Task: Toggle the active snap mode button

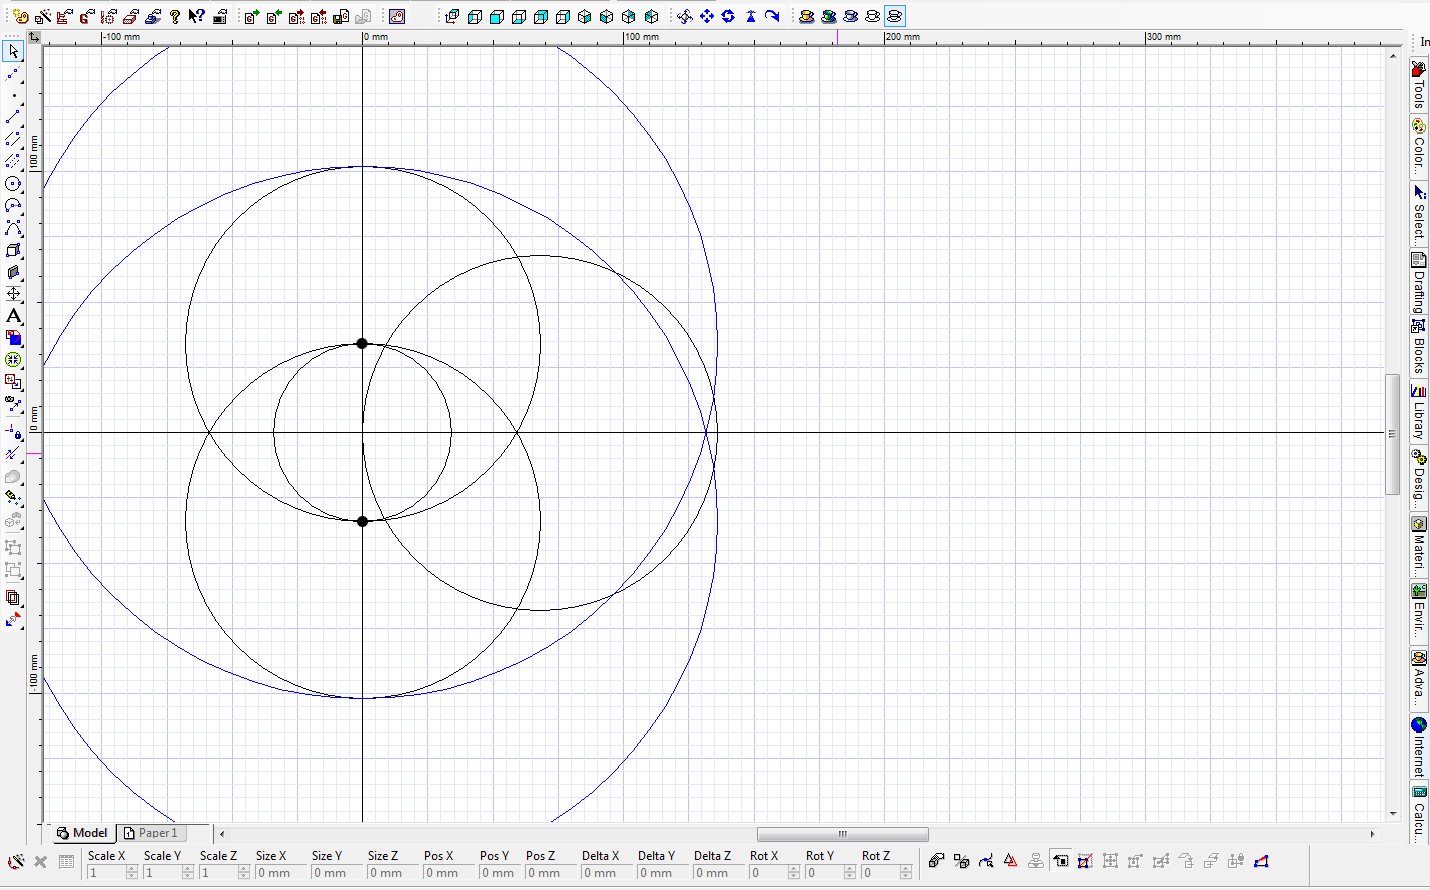Action: coord(1061,861)
